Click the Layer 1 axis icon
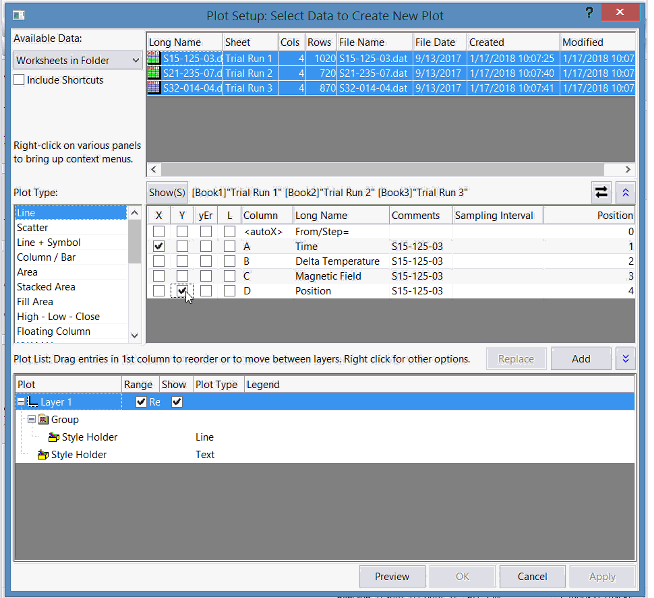The image size is (654, 598). click(33, 402)
